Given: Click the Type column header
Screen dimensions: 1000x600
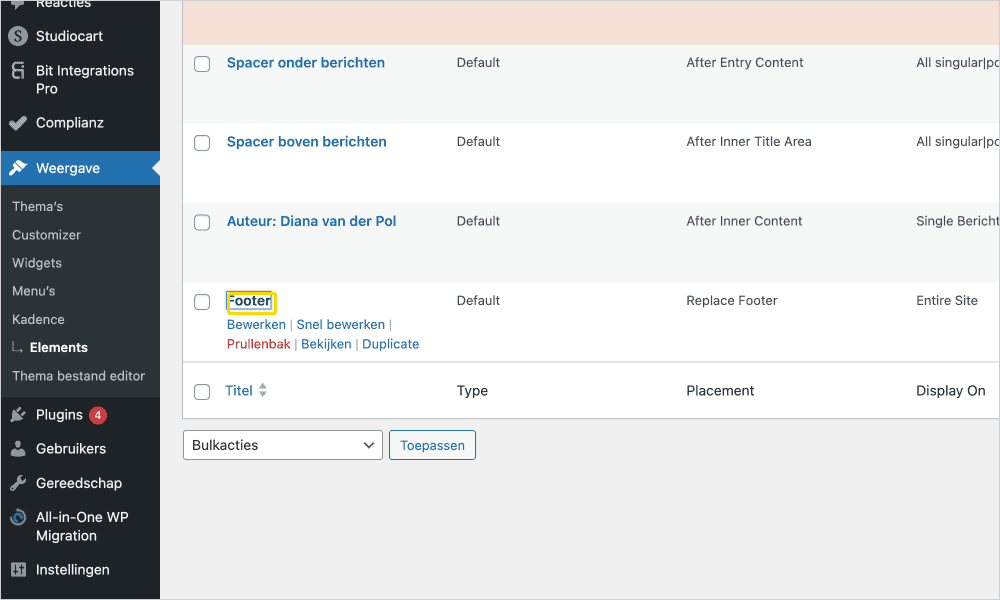Looking at the screenshot, I should click(472, 391).
